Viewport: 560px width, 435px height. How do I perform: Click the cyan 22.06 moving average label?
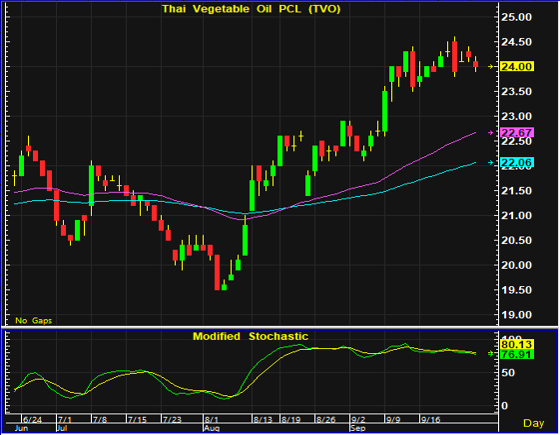pyautogui.click(x=517, y=162)
